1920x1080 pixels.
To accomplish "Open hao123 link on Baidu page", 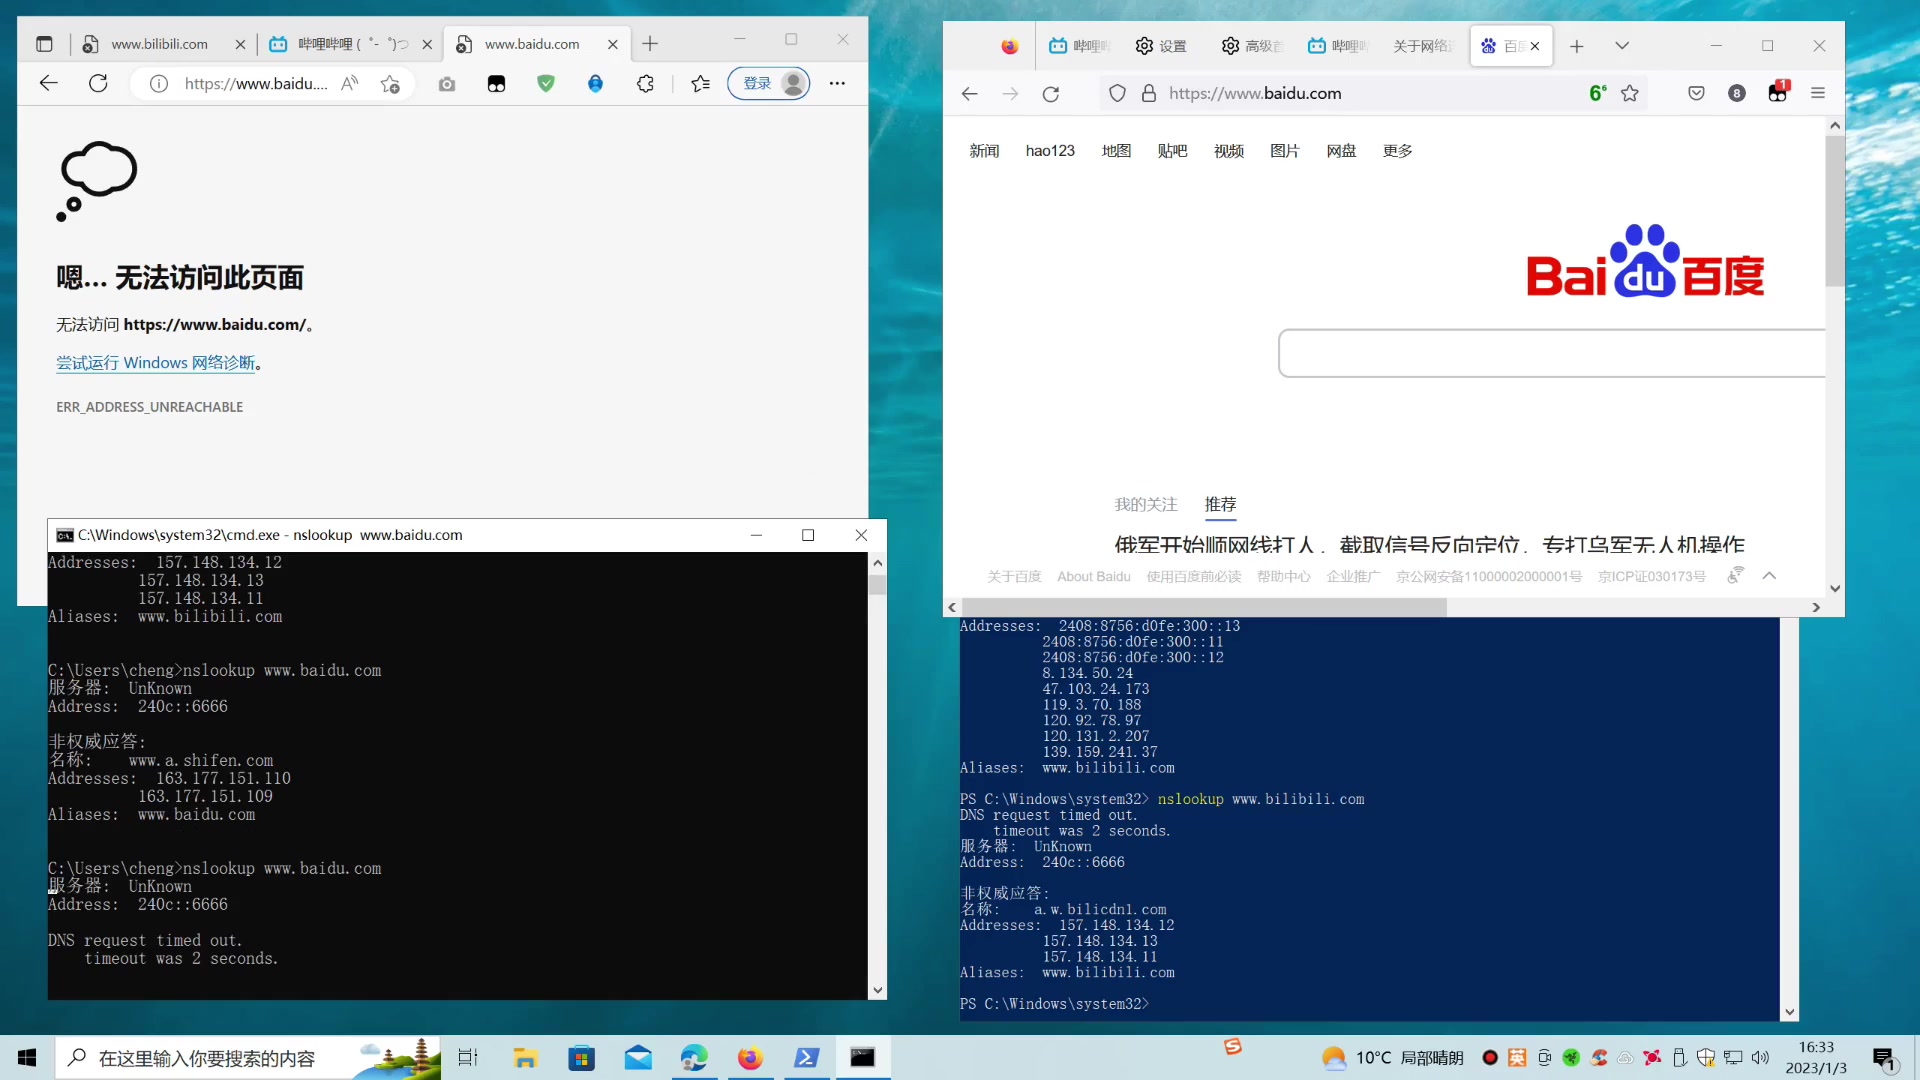I will click(x=1050, y=151).
